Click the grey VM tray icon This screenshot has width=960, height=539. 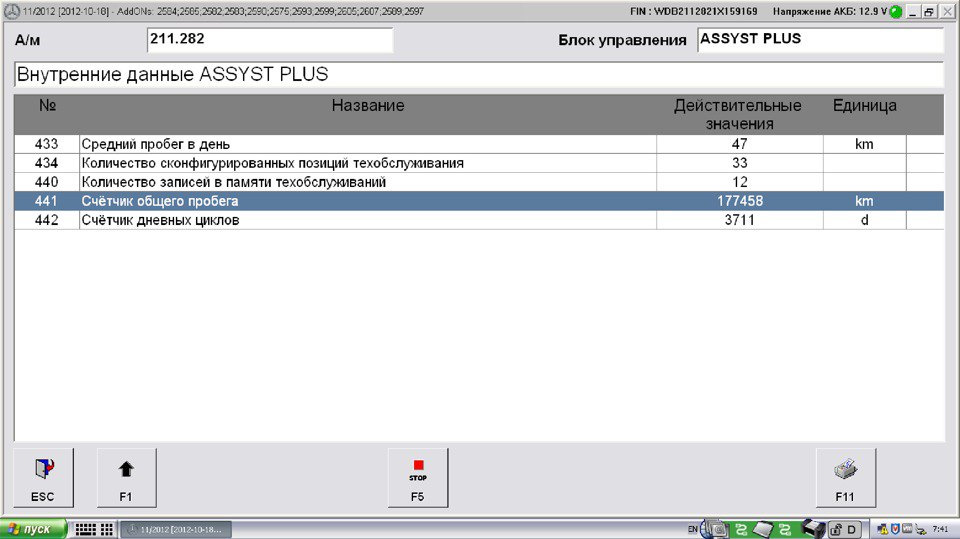click(x=907, y=529)
